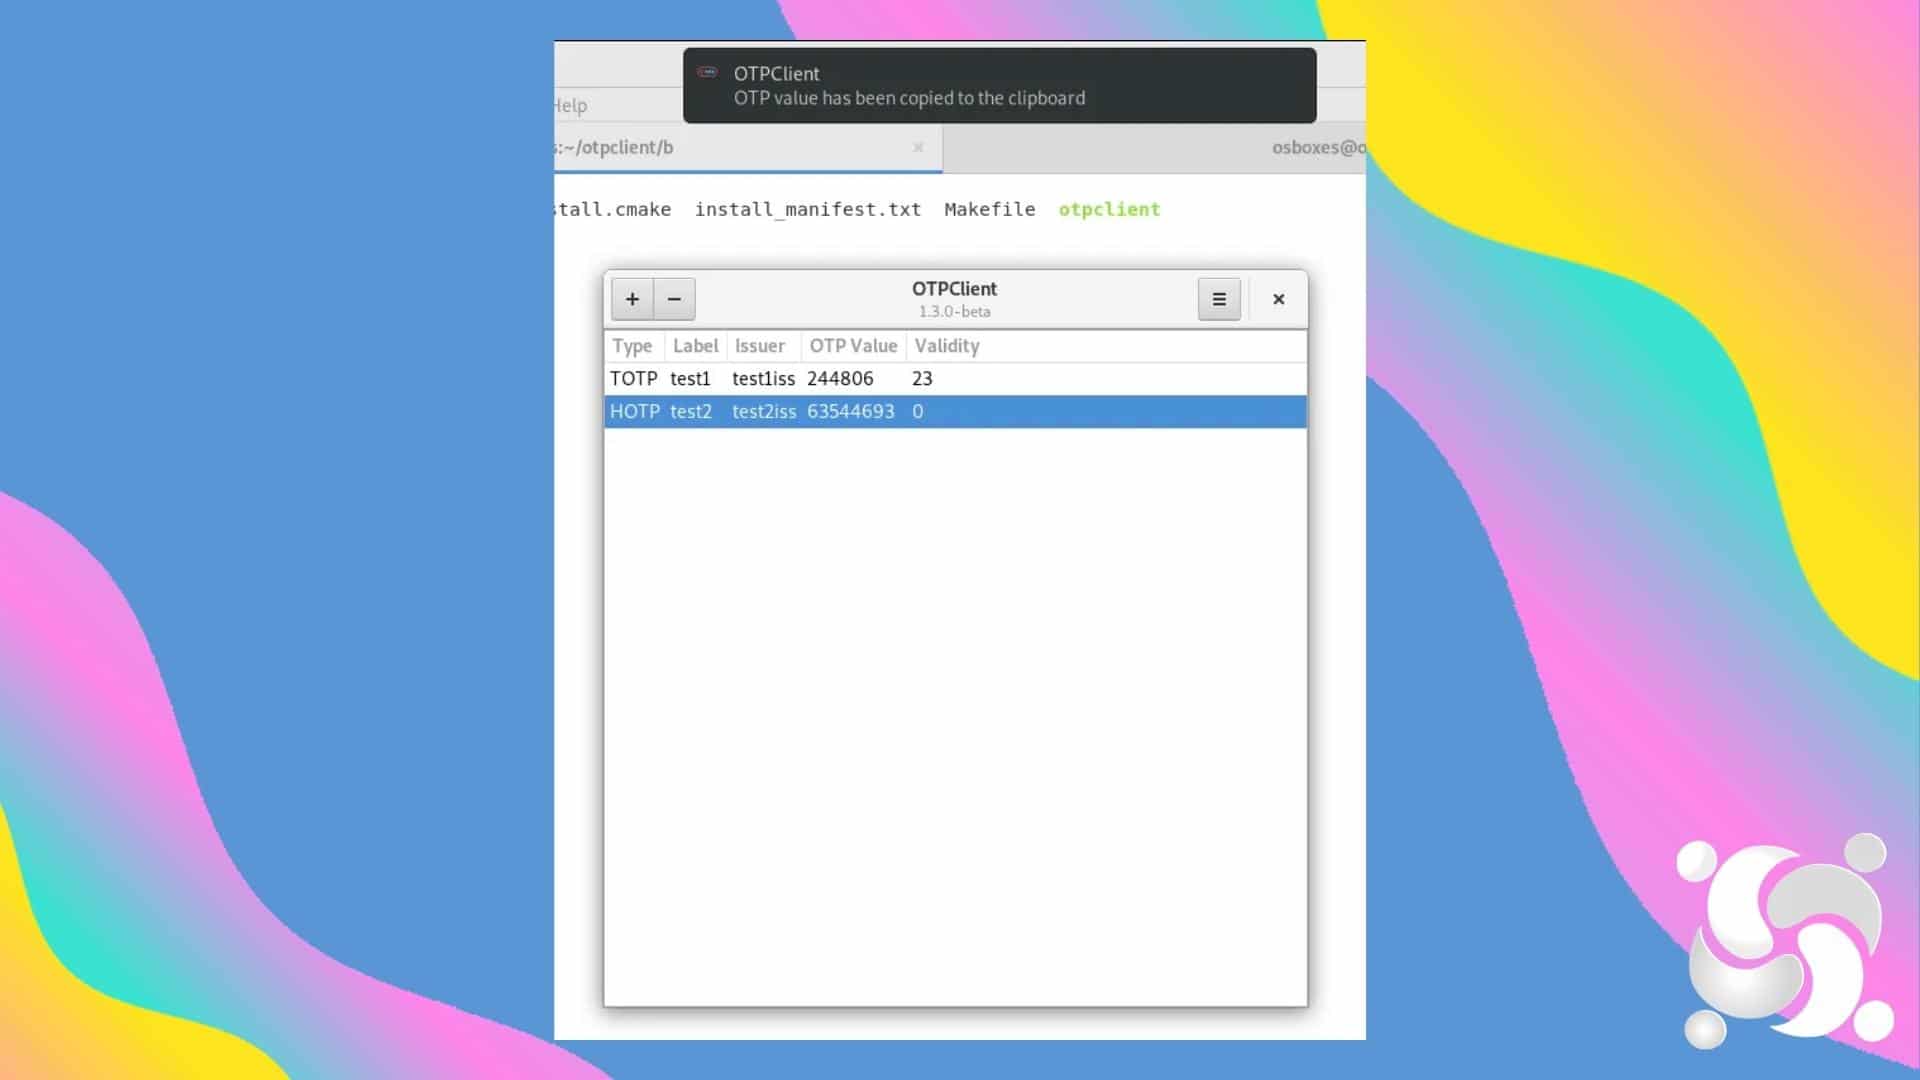The height and width of the screenshot is (1080, 1920).
Task: Click the test1iss issuer cell
Action: point(763,379)
